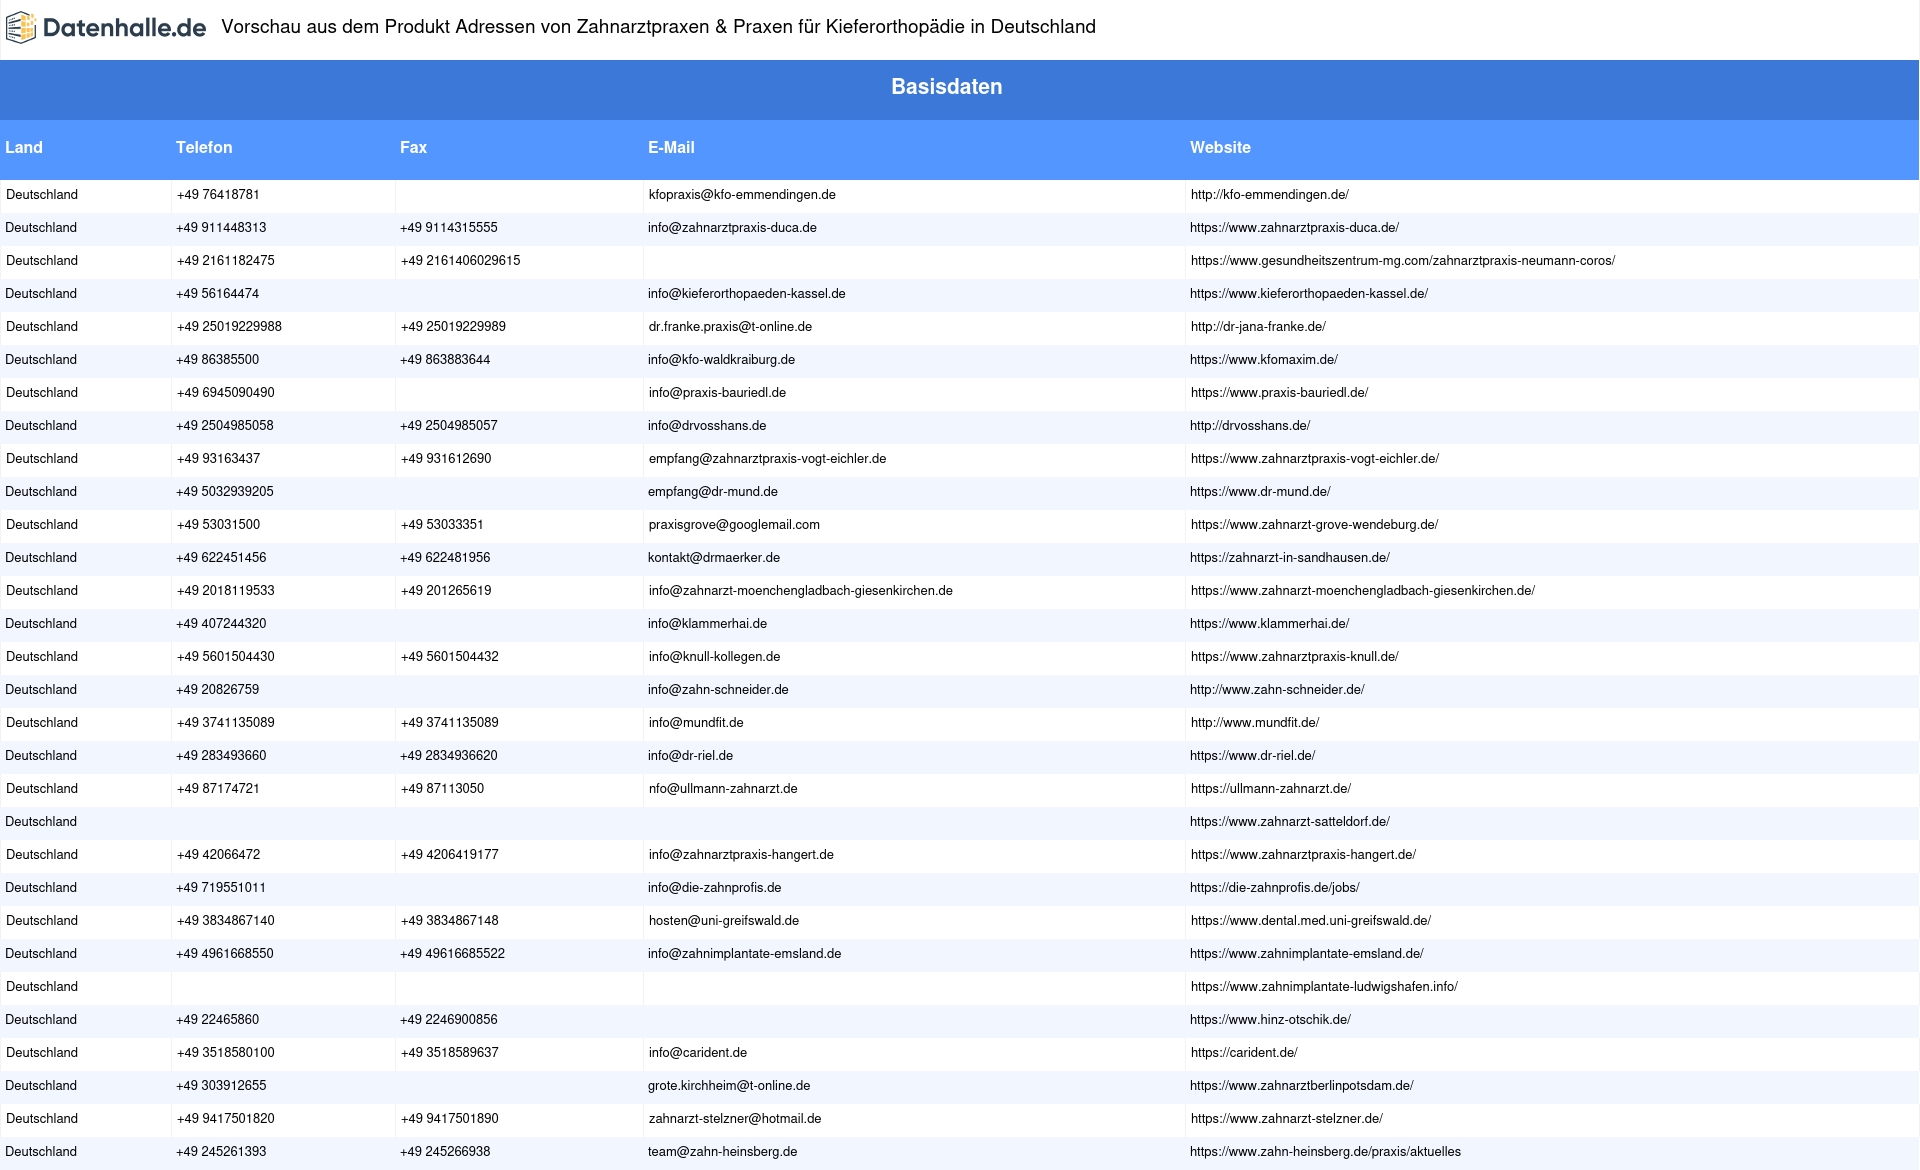This screenshot has height=1170, width=1920.
Task: Select email info@praxis-bauriedl.de
Action: (x=717, y=393)
